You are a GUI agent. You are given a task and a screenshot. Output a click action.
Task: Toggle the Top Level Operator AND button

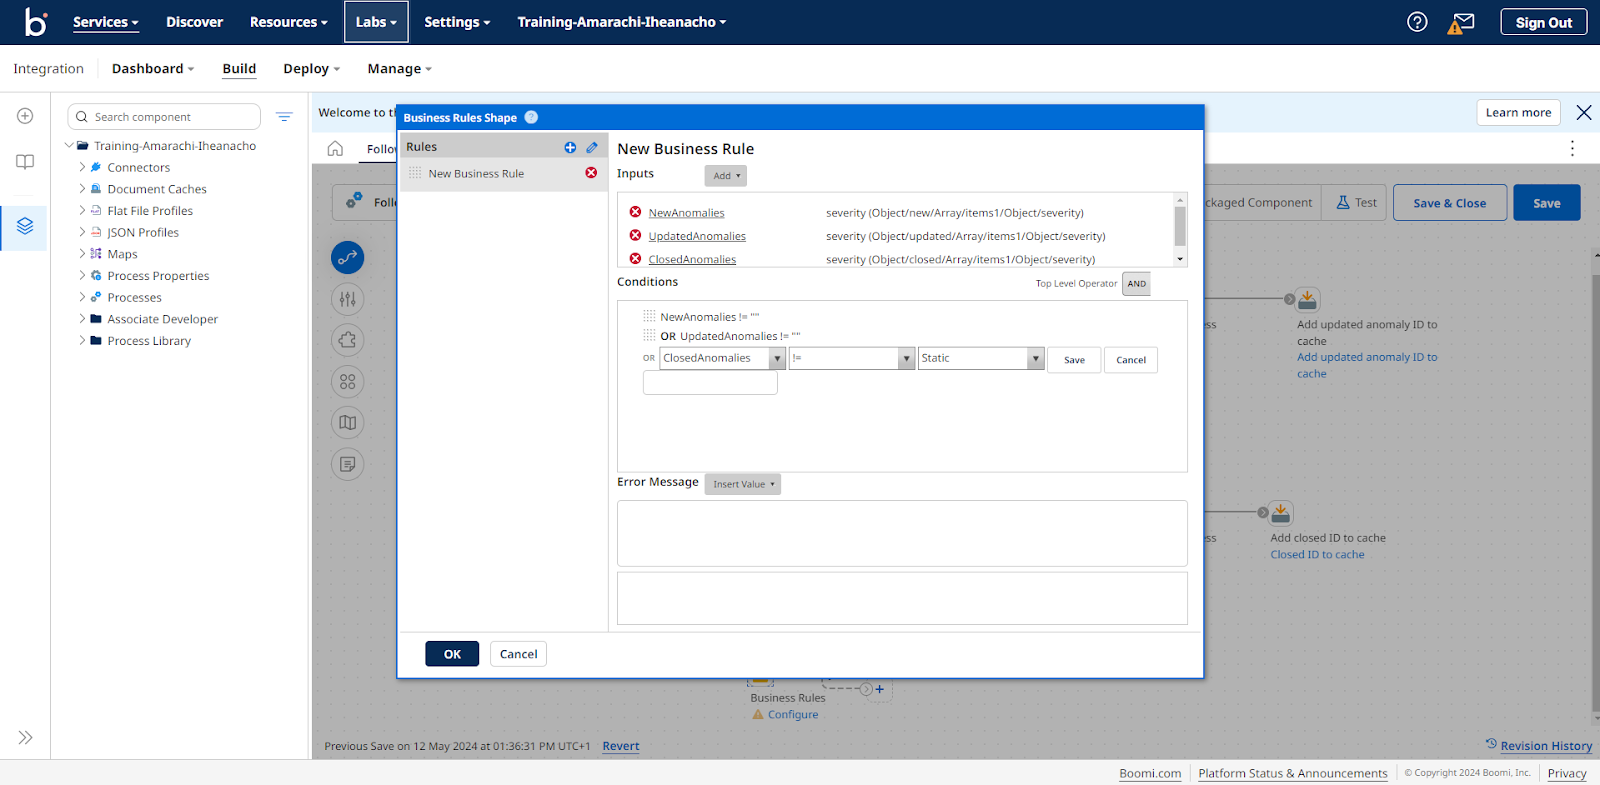(1136, 284)
